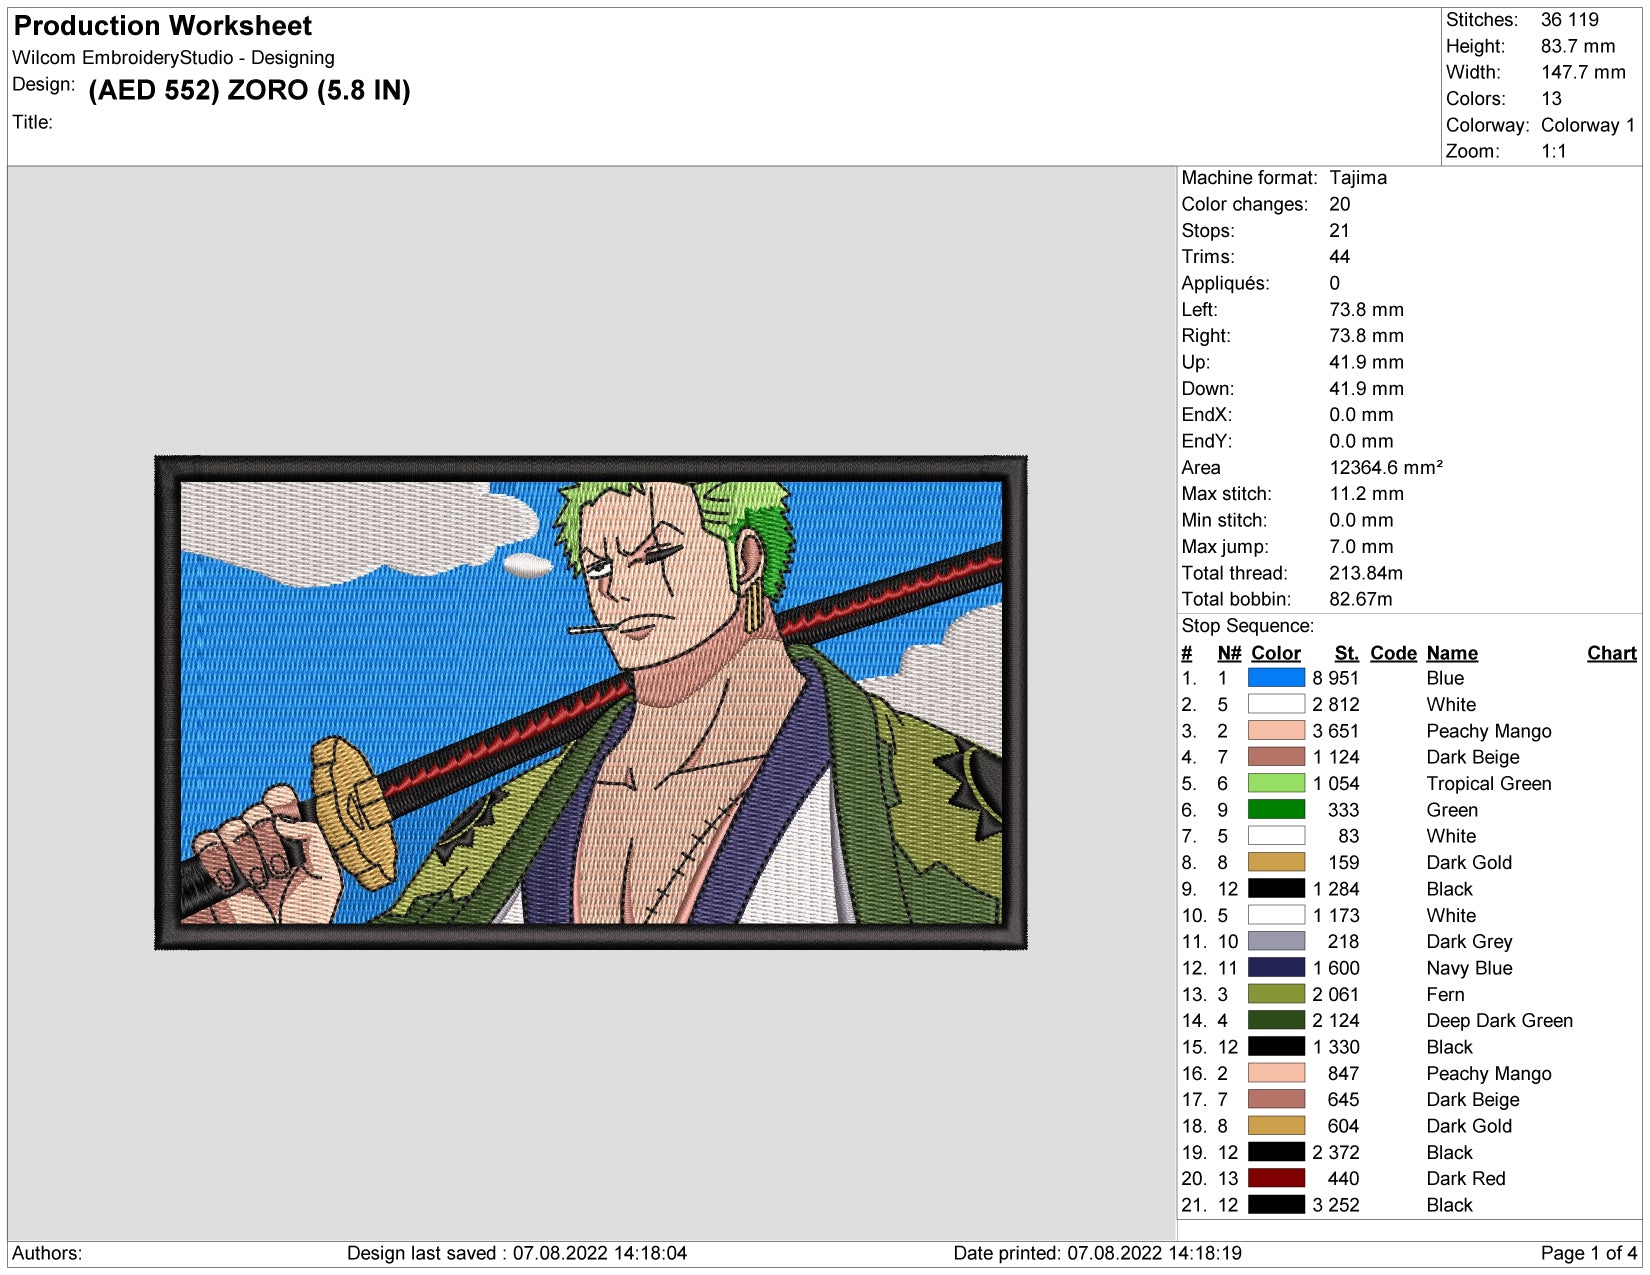Click stitch count '8 951' for Blue

[x=1335, y=678]
